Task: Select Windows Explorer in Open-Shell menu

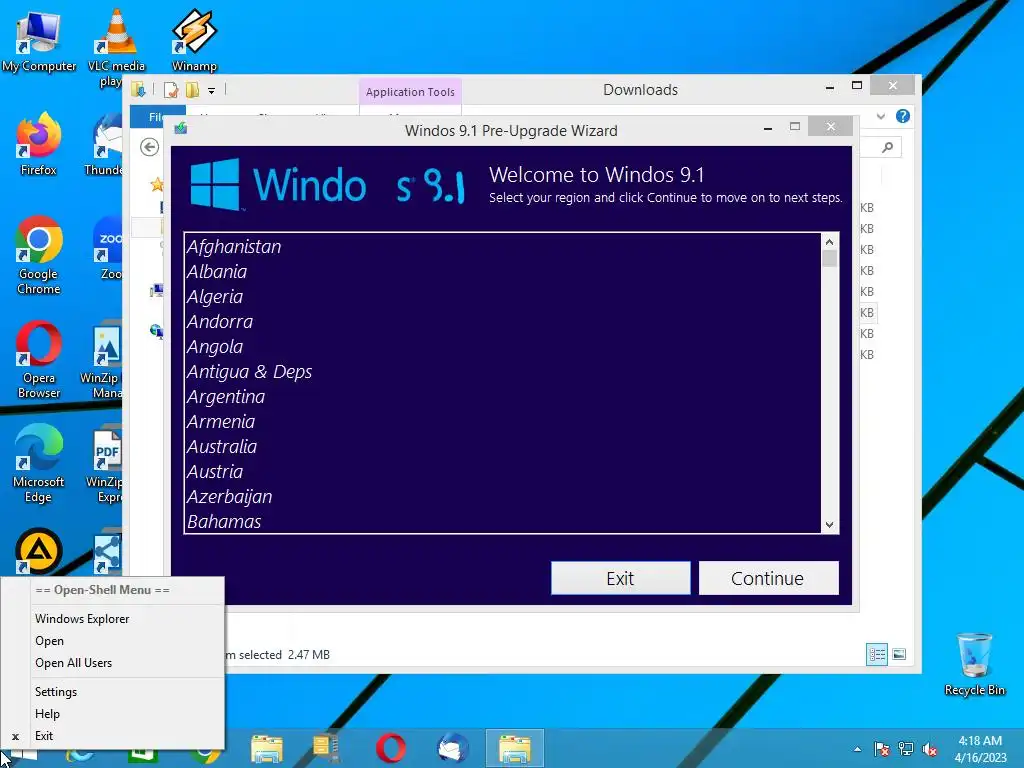Action: tap(82, 618)
